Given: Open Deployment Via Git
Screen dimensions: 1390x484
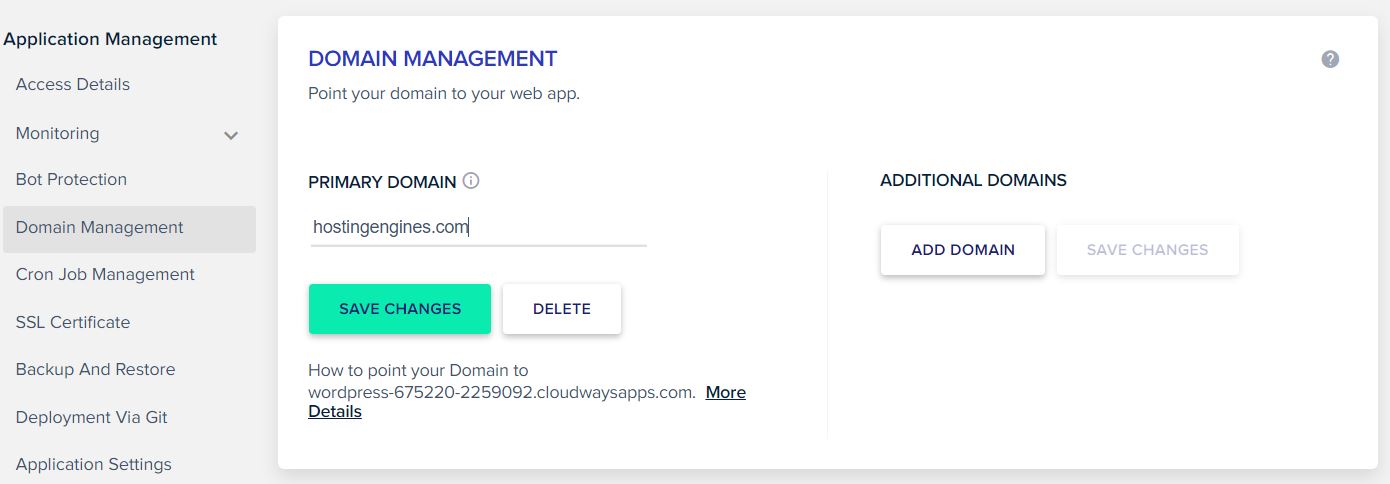Looking at the screenshot, I should [x=92, y=417].
